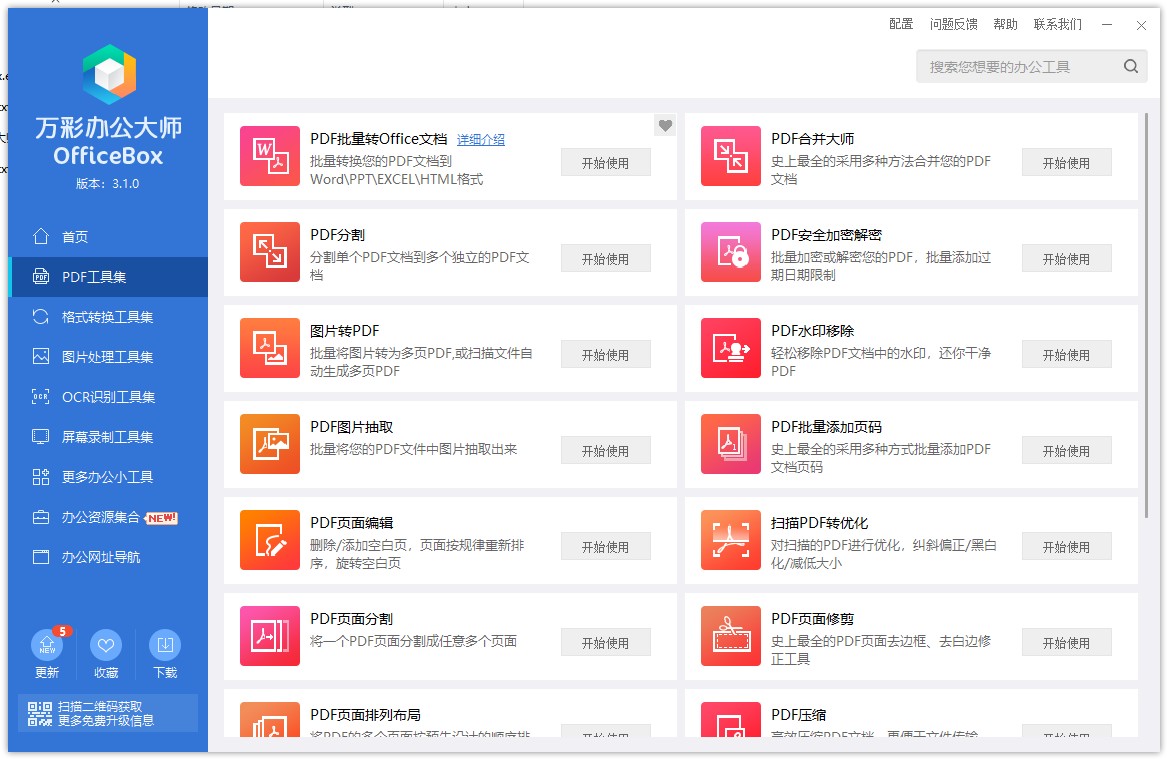
Task: Click the PDF压缩 title text
Action: pos(799,715)
